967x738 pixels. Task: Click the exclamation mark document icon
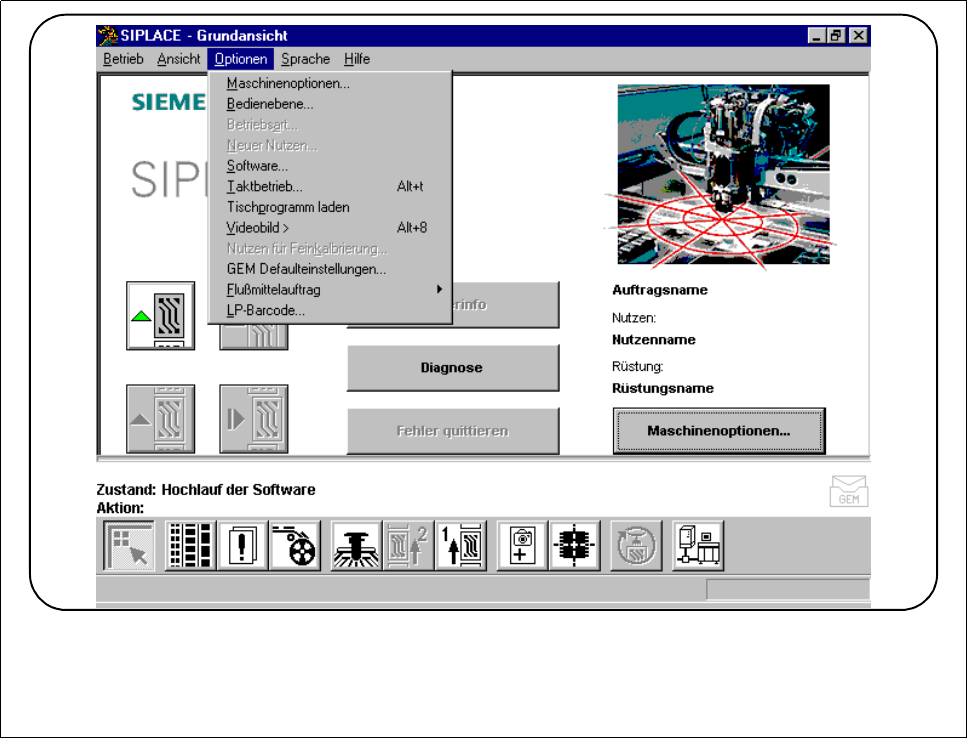[242, 546]
